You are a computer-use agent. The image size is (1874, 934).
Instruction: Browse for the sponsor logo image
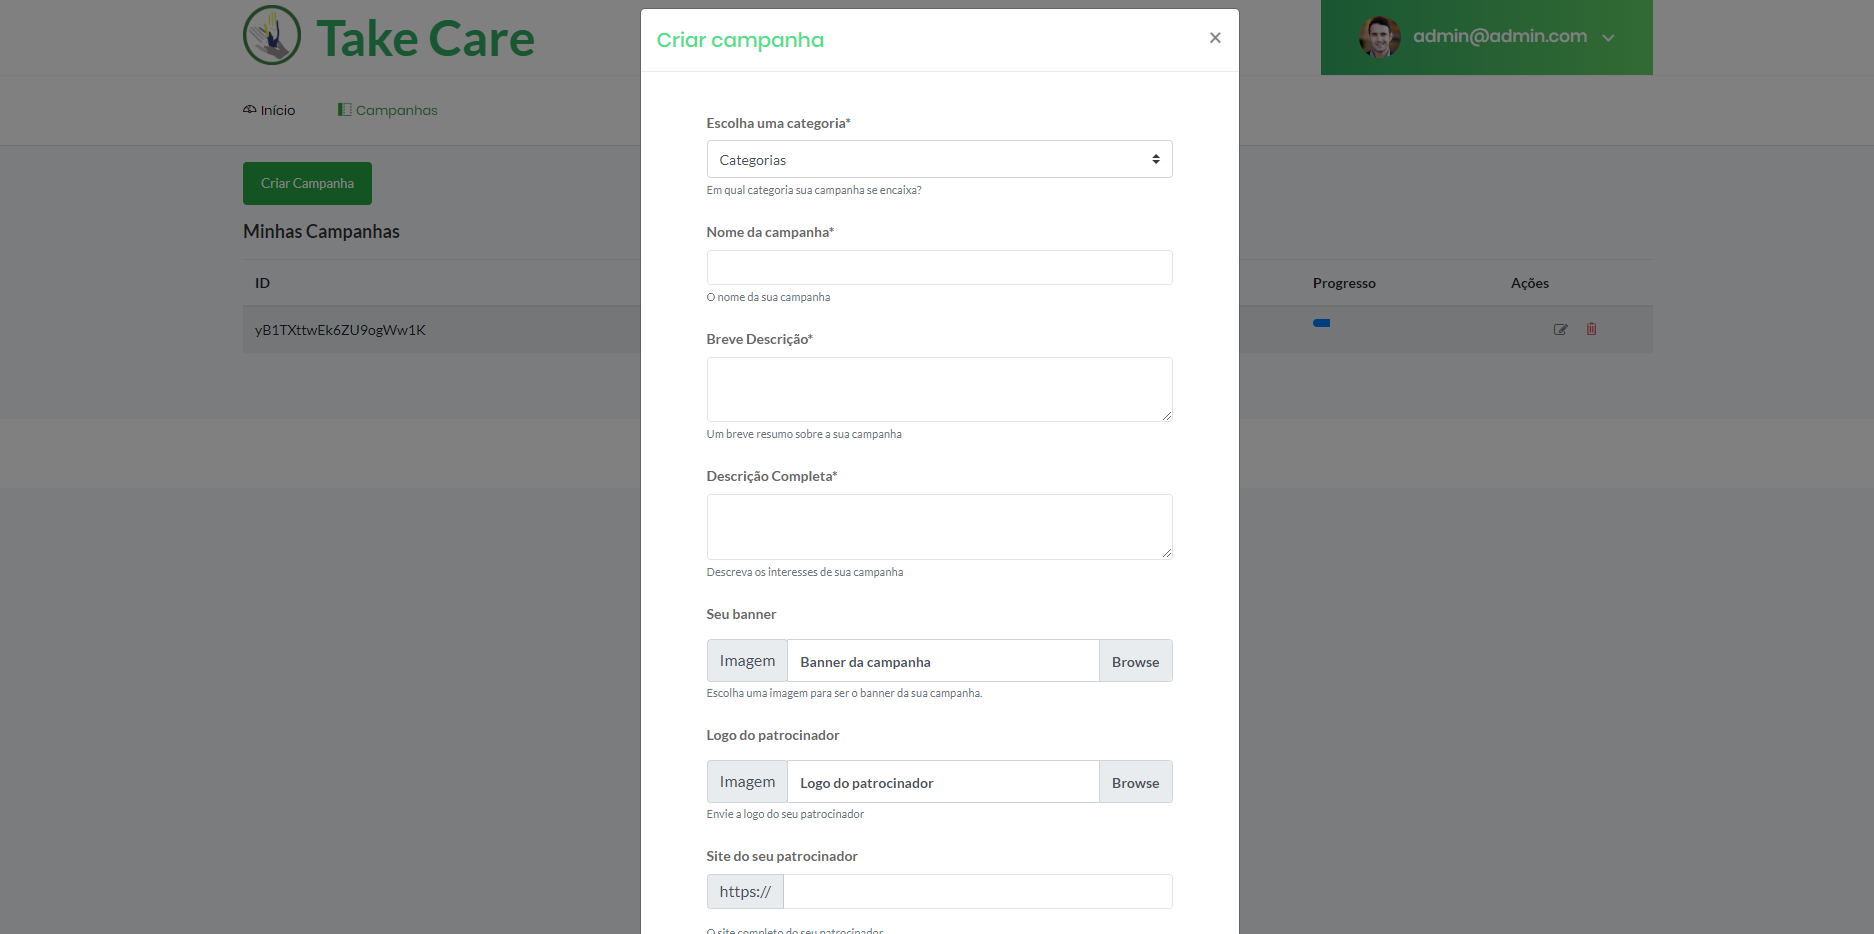(x=1135, y=782)
